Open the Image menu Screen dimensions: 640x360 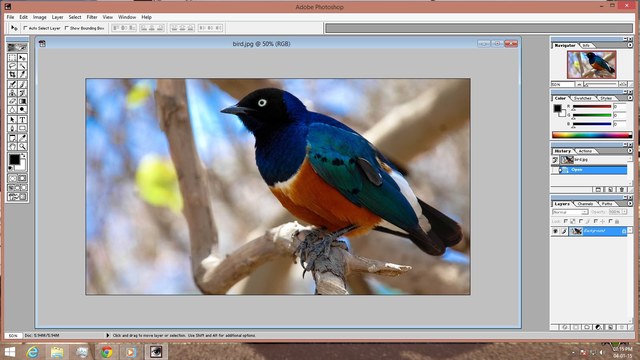click(40, 17)
